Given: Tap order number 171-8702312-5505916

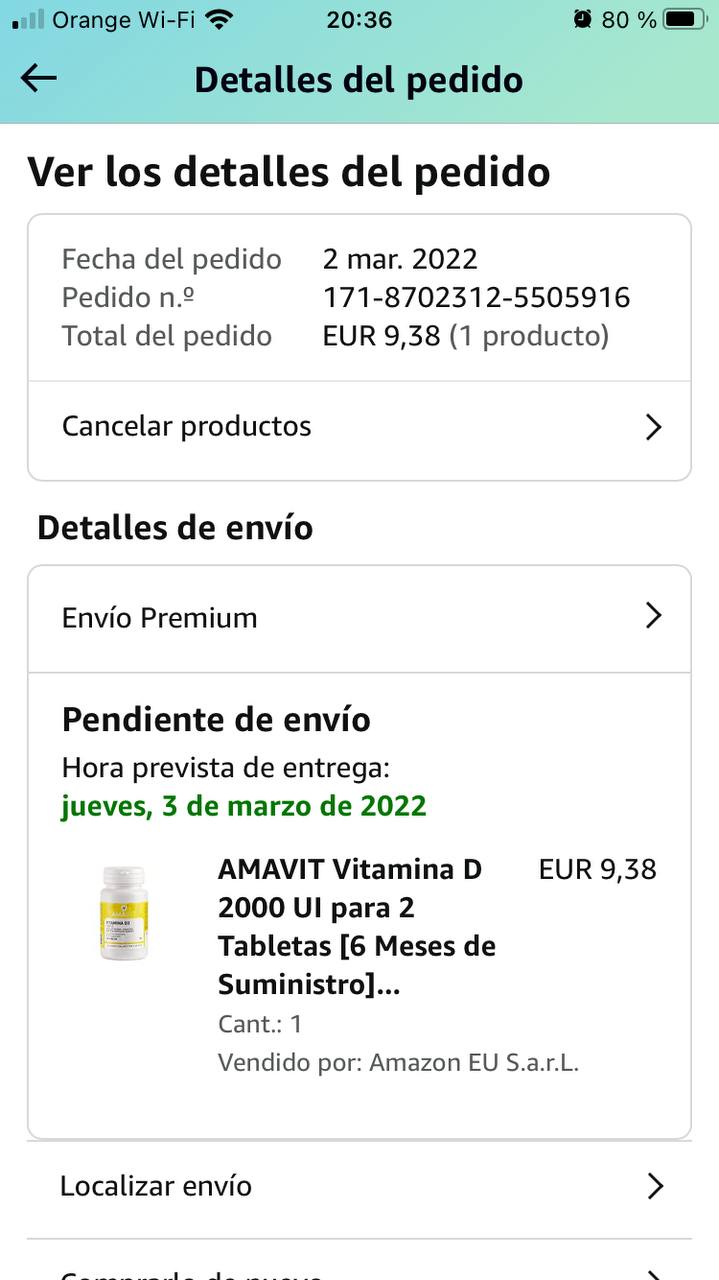Looking at the screenshot, I should tap(476, 297).
